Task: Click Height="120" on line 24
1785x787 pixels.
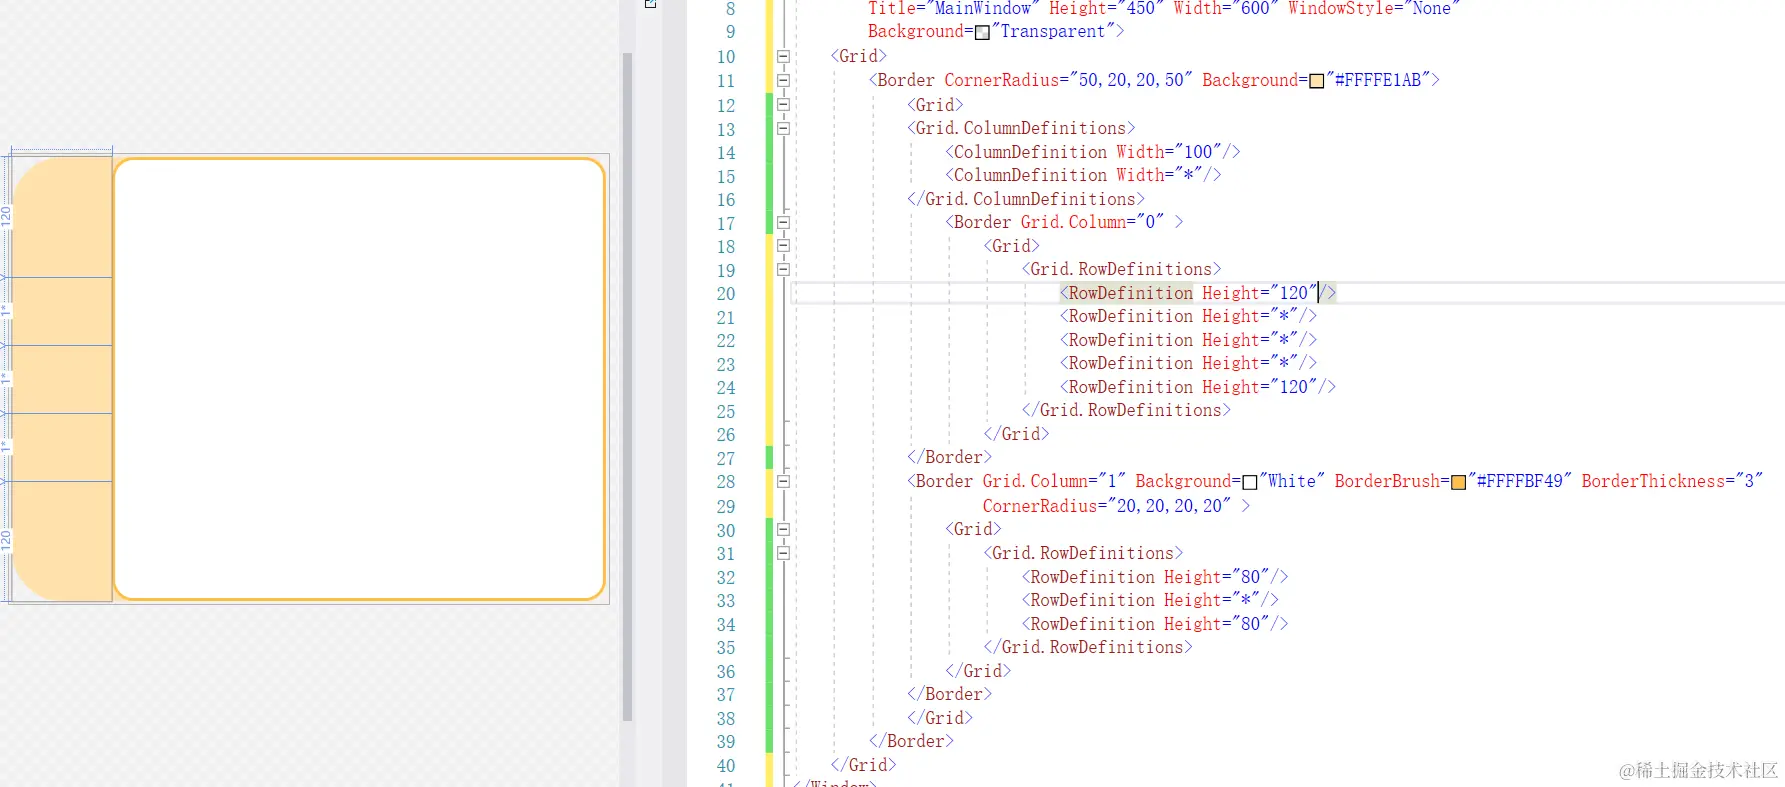Action: (1260, 387)
